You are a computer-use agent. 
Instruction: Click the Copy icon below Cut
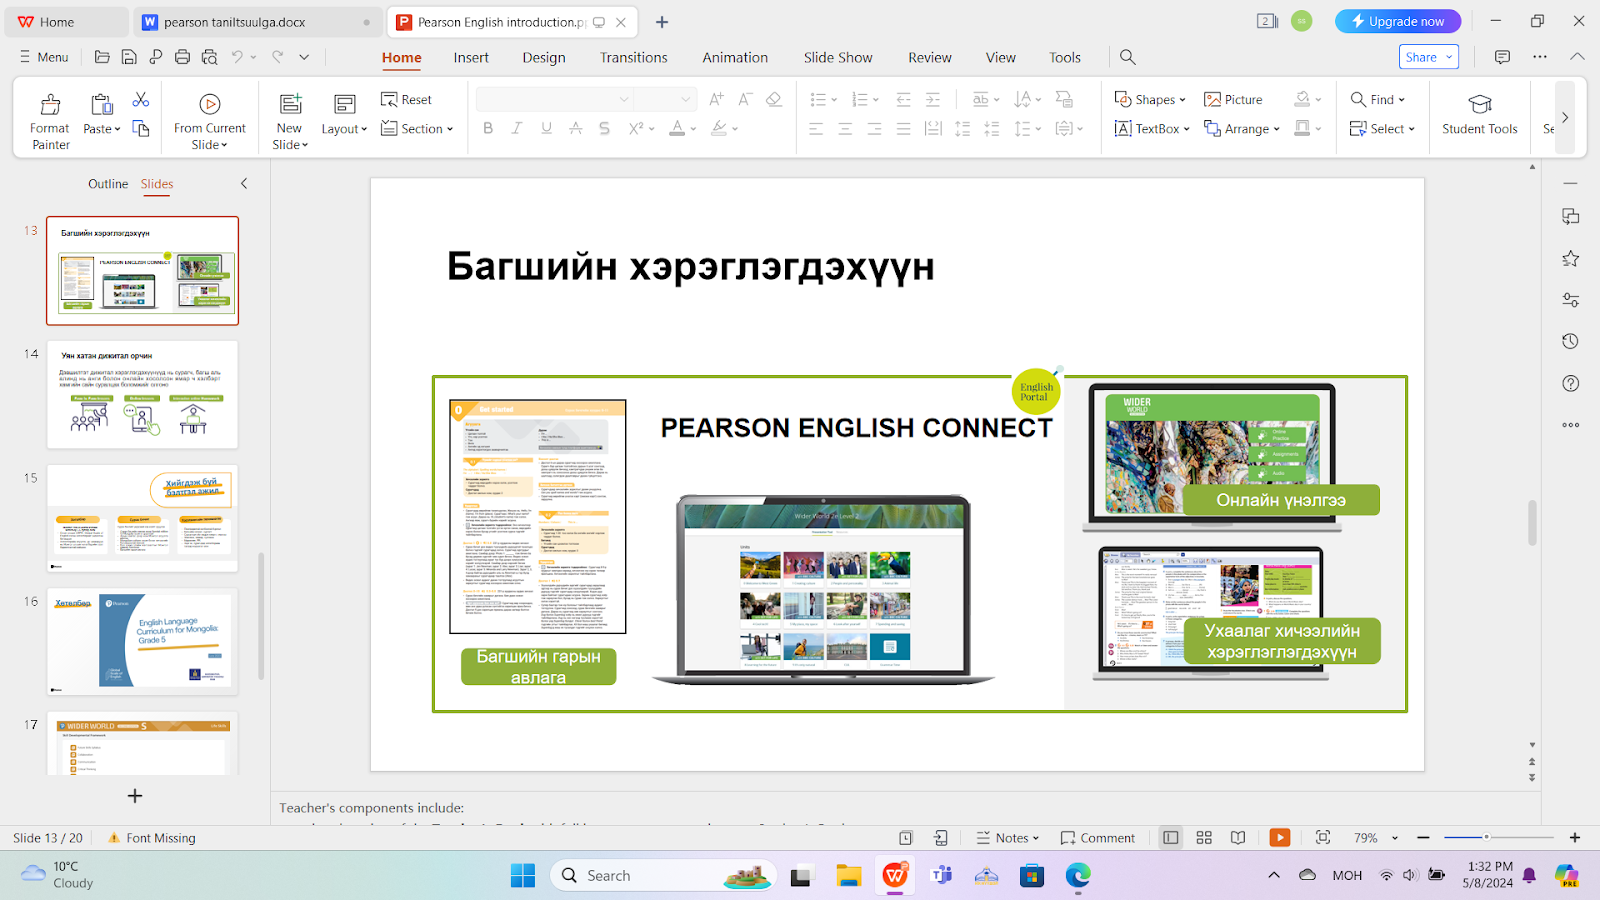[x=141, y=128]
